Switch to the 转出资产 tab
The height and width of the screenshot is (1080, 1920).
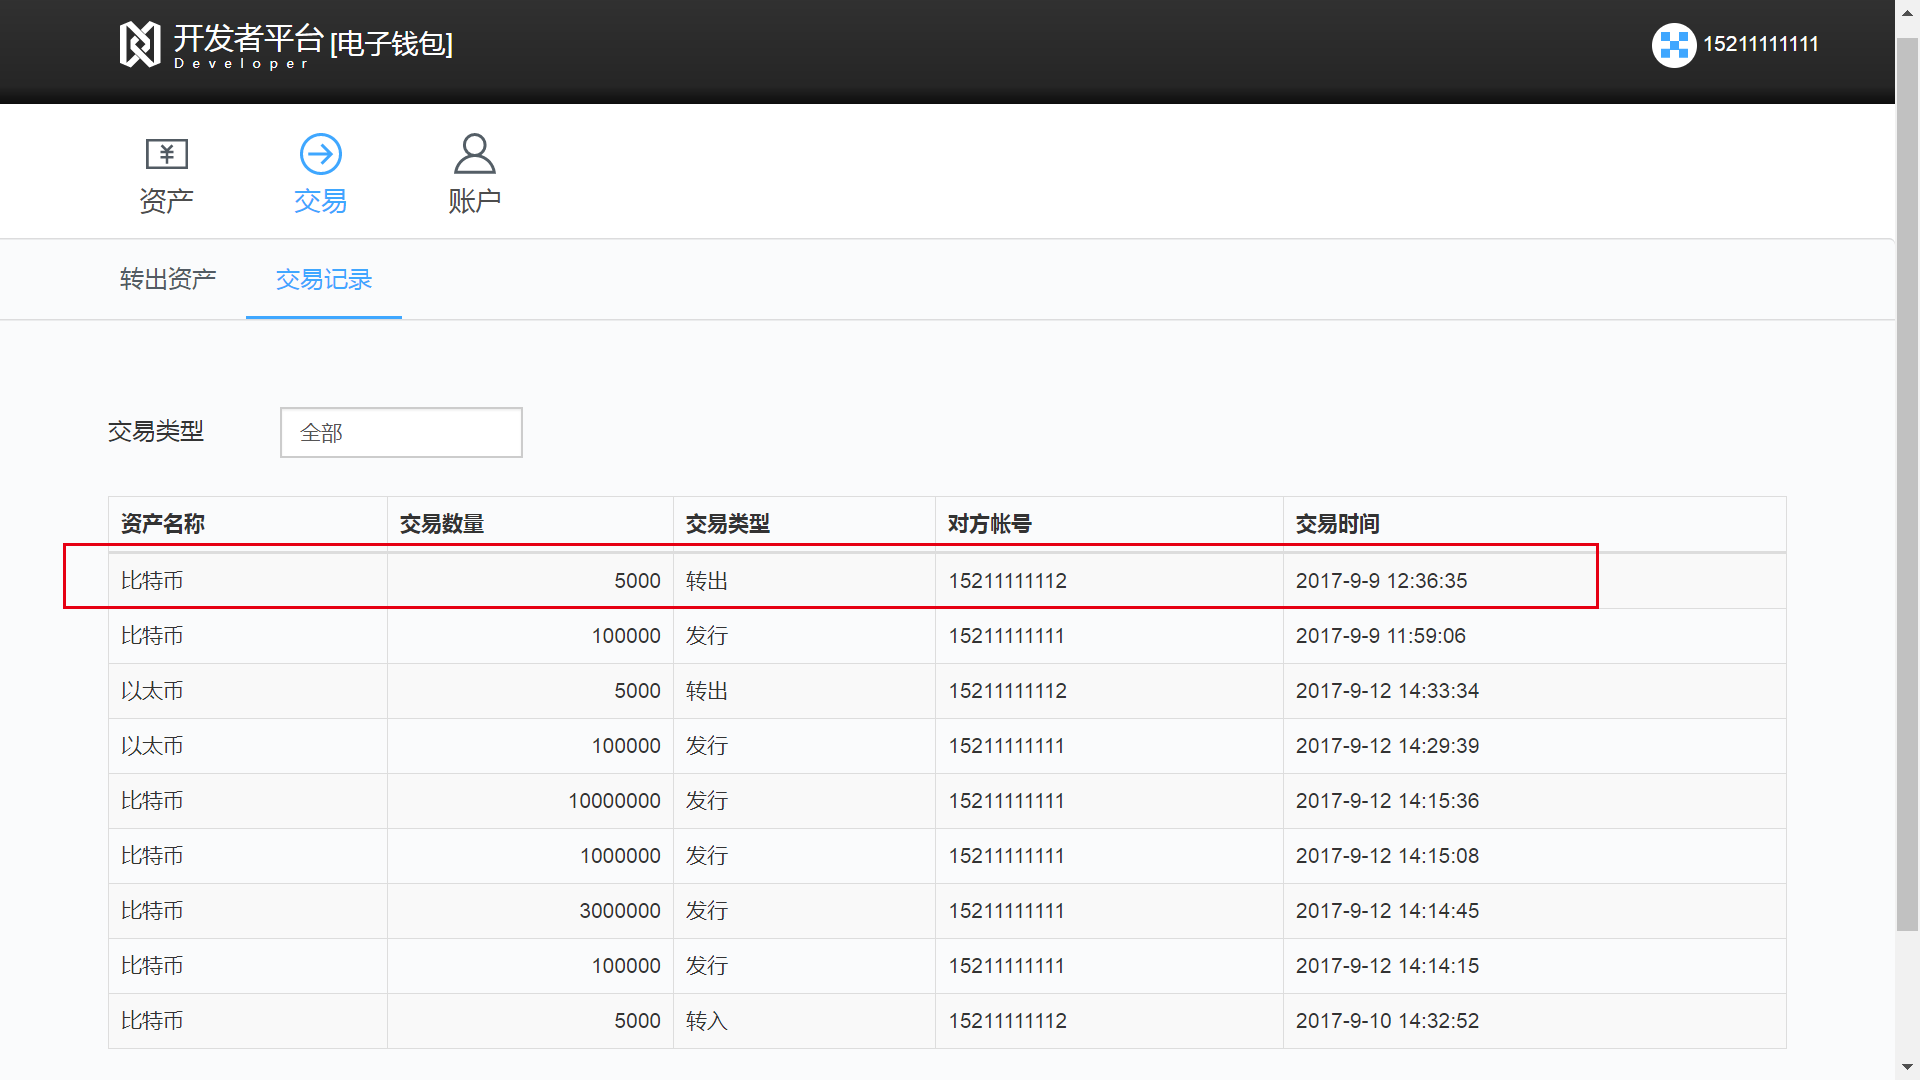click(168, 279)
